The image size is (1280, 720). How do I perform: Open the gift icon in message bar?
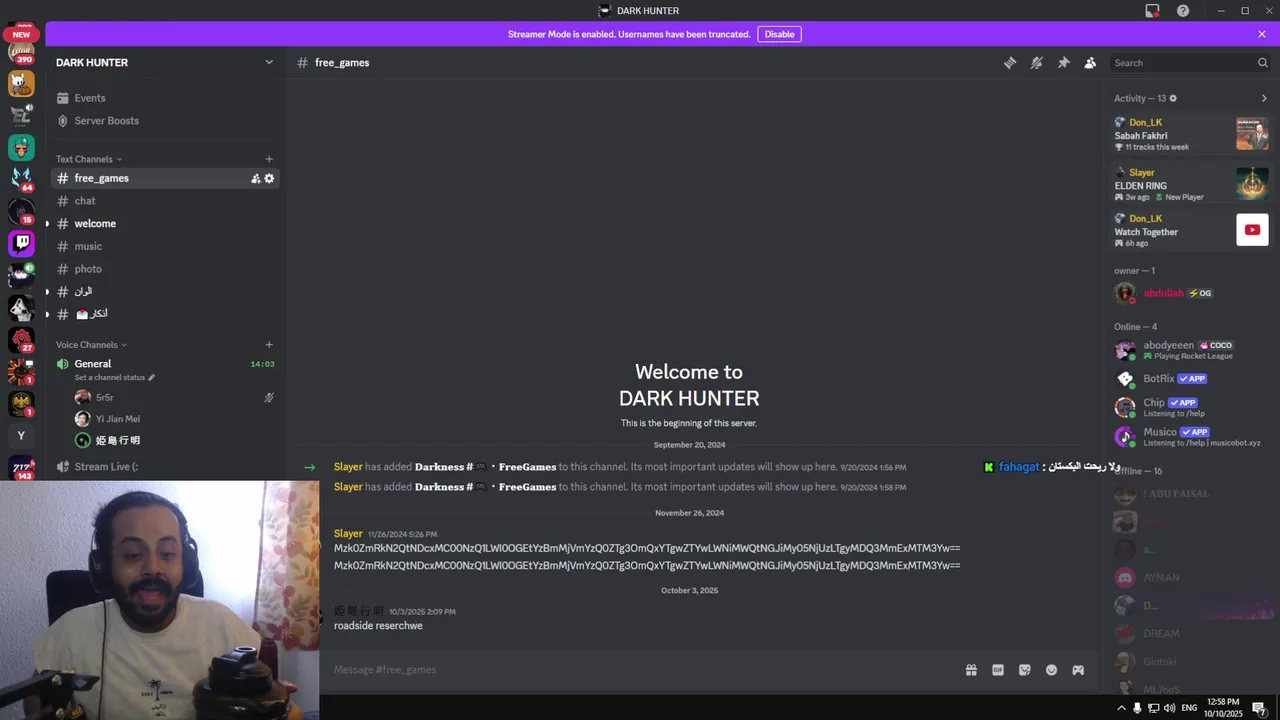click(971, 670)
